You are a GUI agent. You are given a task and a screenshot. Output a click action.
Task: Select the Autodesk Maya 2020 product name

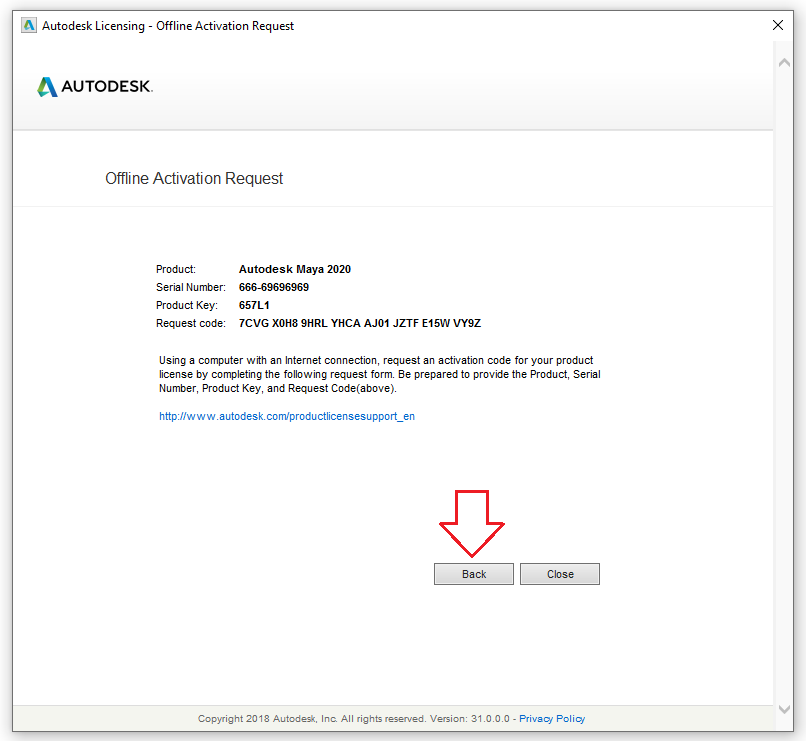click(x=295, y=269)
